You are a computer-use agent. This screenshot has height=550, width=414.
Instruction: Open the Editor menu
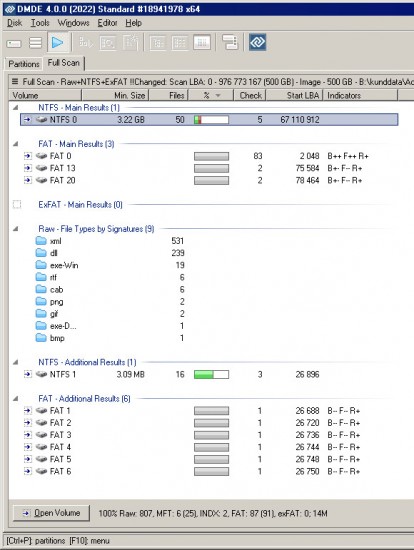[x=107, y=23]
